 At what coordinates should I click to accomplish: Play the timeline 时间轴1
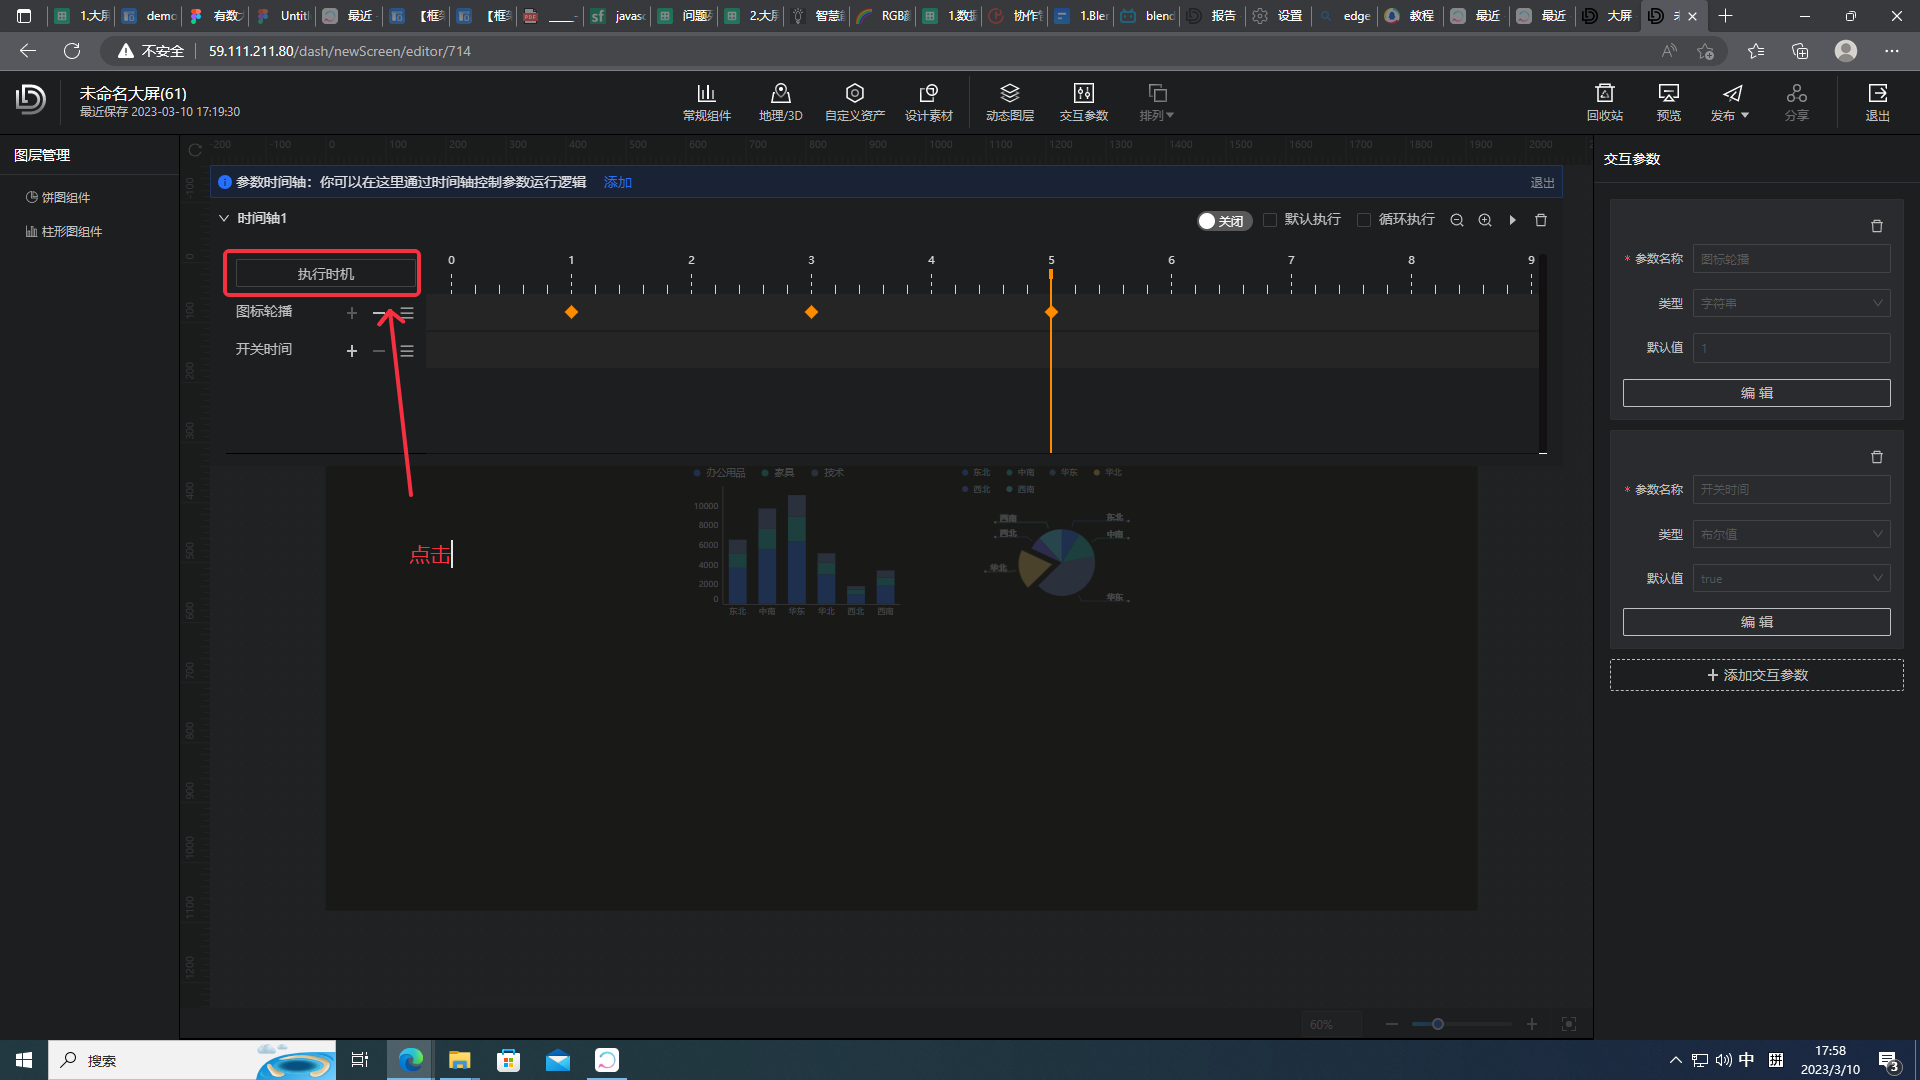[1513, 220]
